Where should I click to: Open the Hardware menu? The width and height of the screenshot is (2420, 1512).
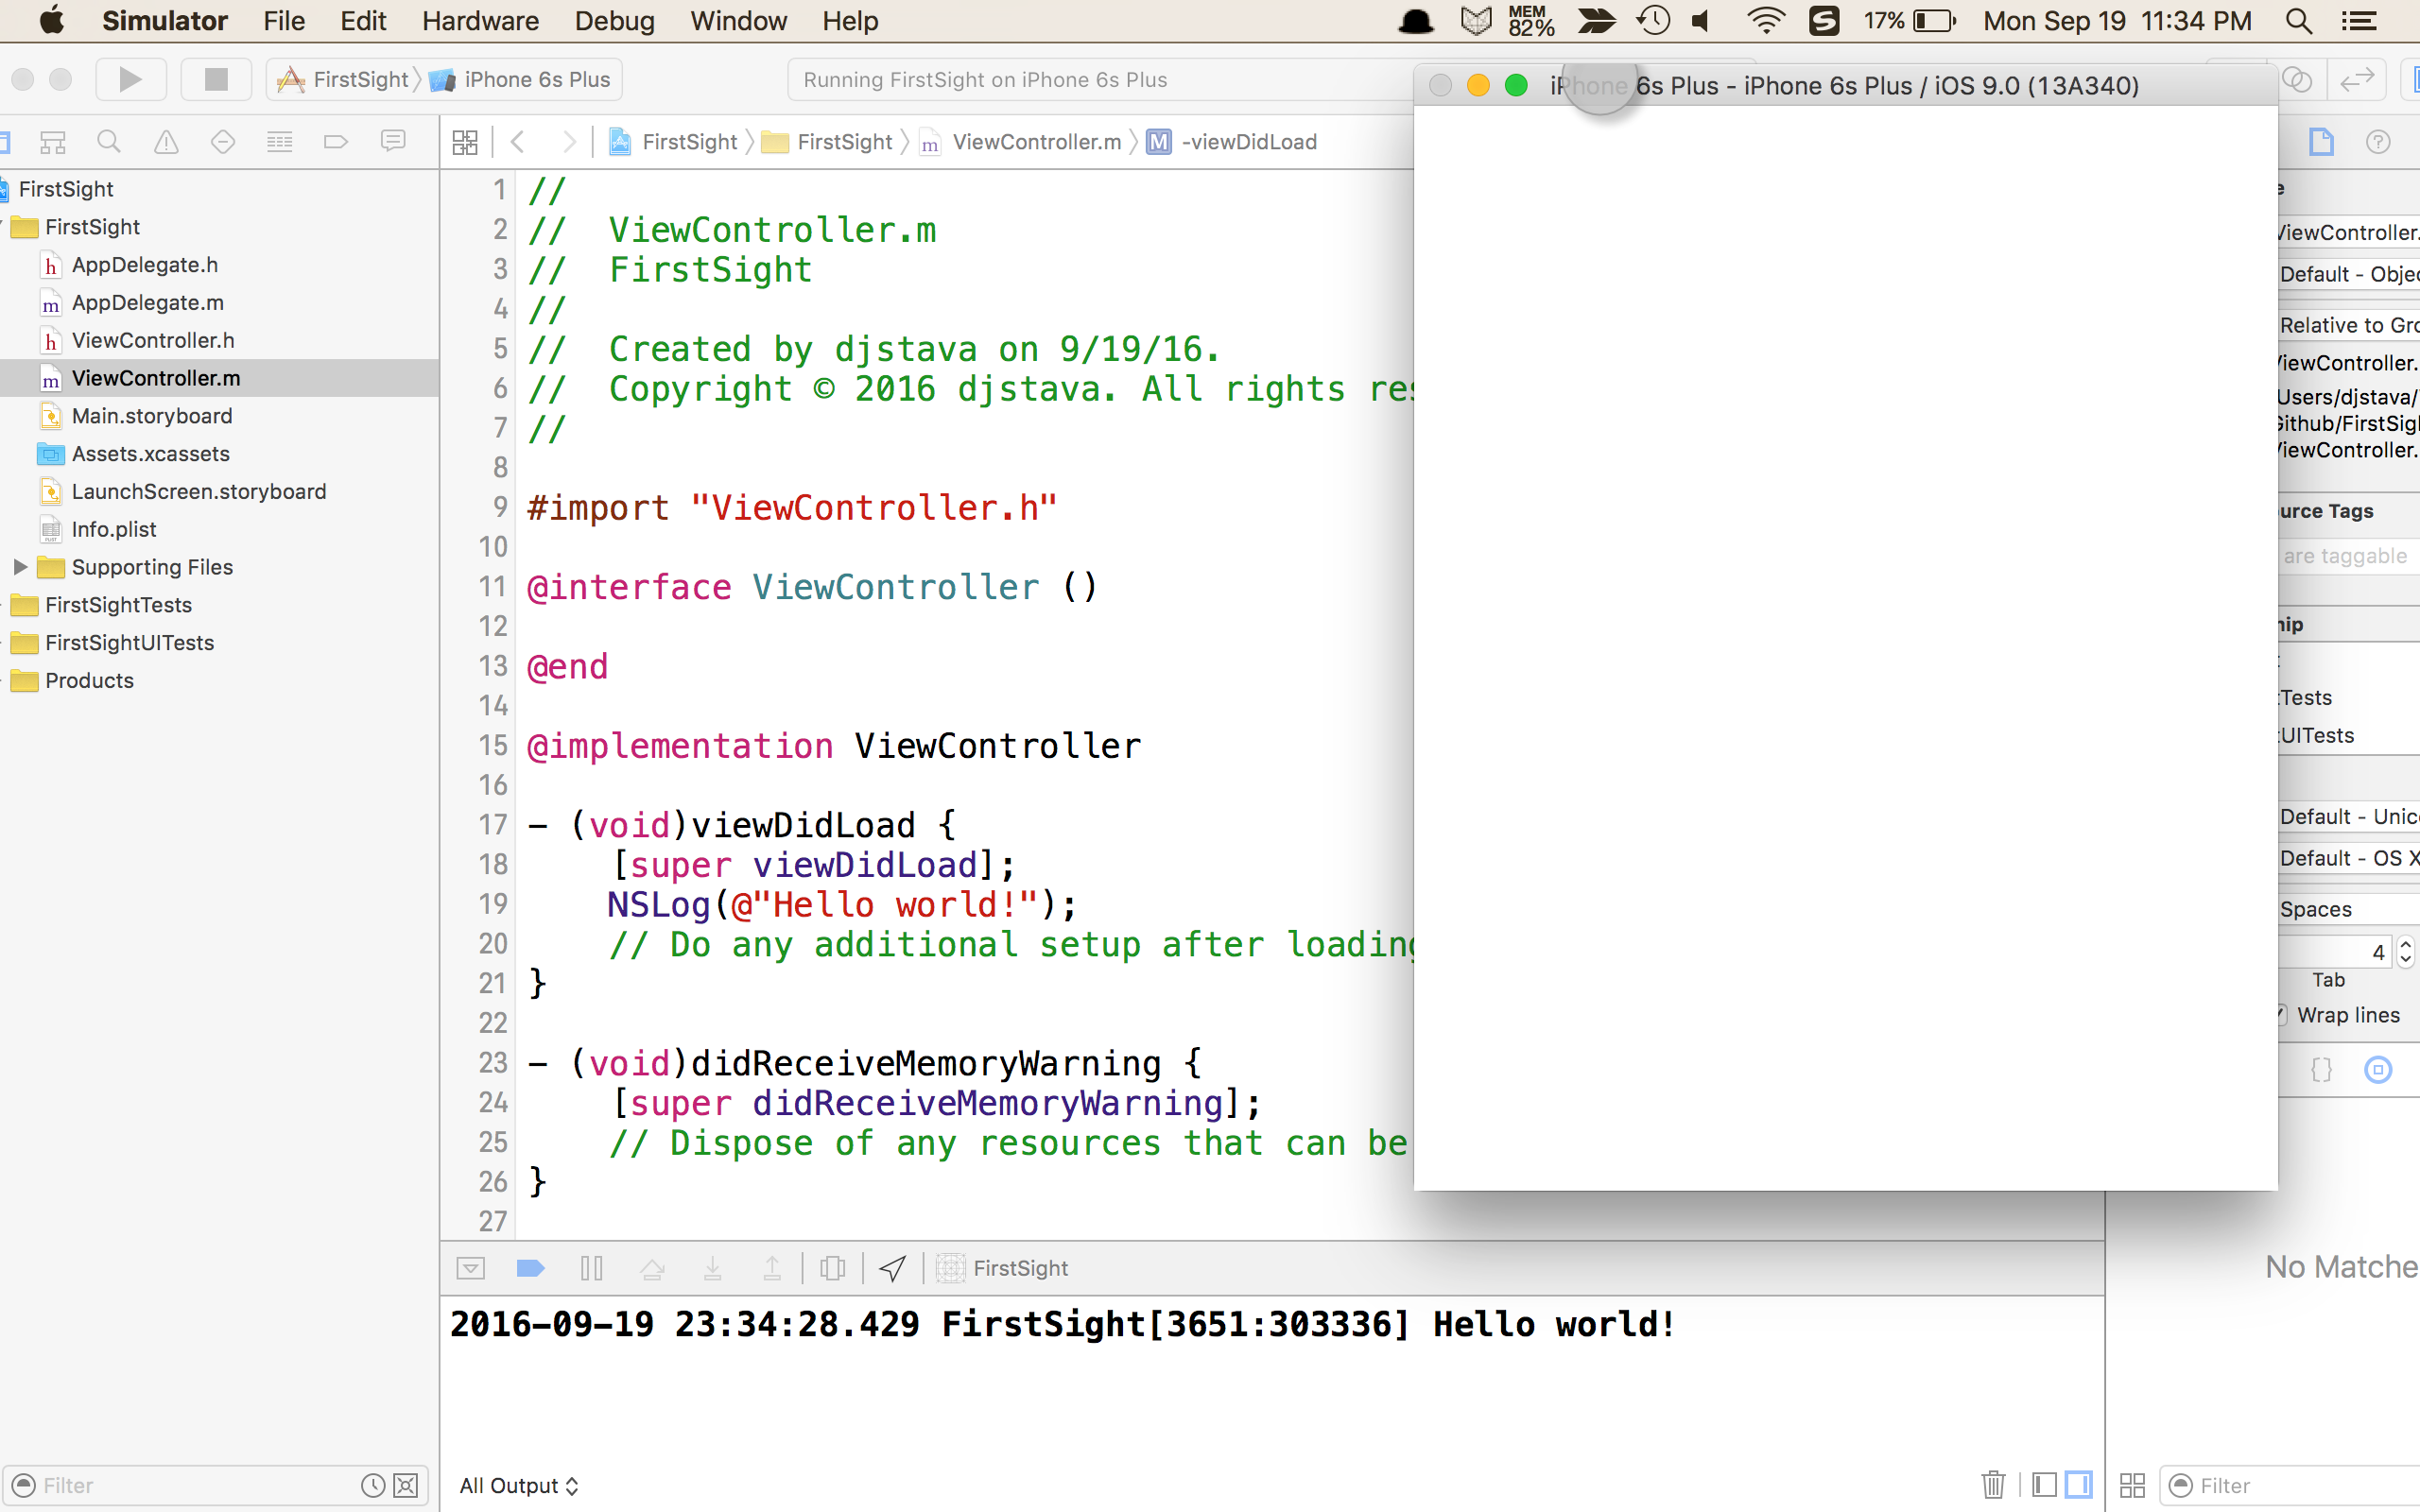480,21
